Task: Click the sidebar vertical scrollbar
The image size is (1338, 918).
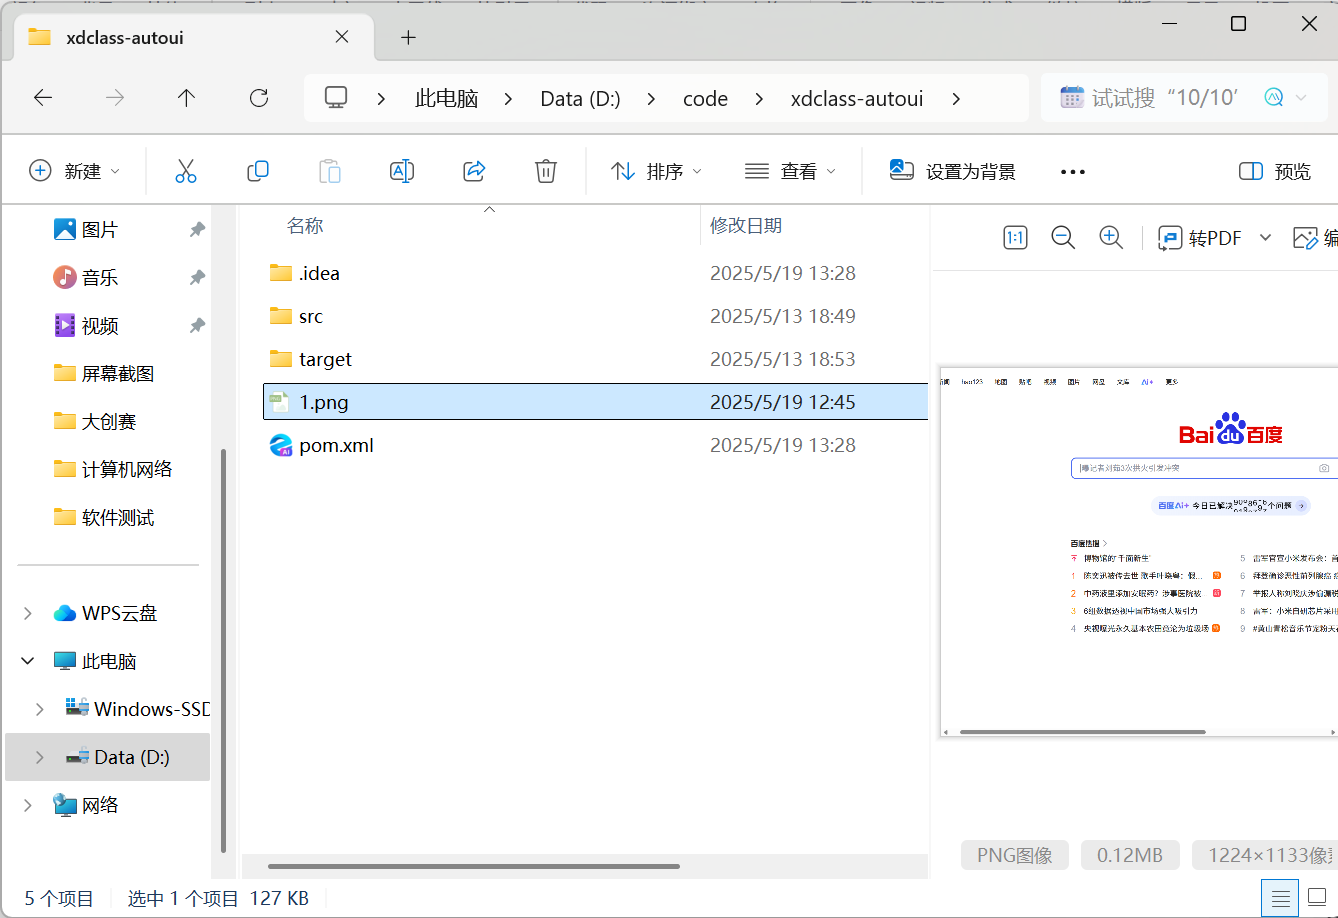Action: point(223,650)
